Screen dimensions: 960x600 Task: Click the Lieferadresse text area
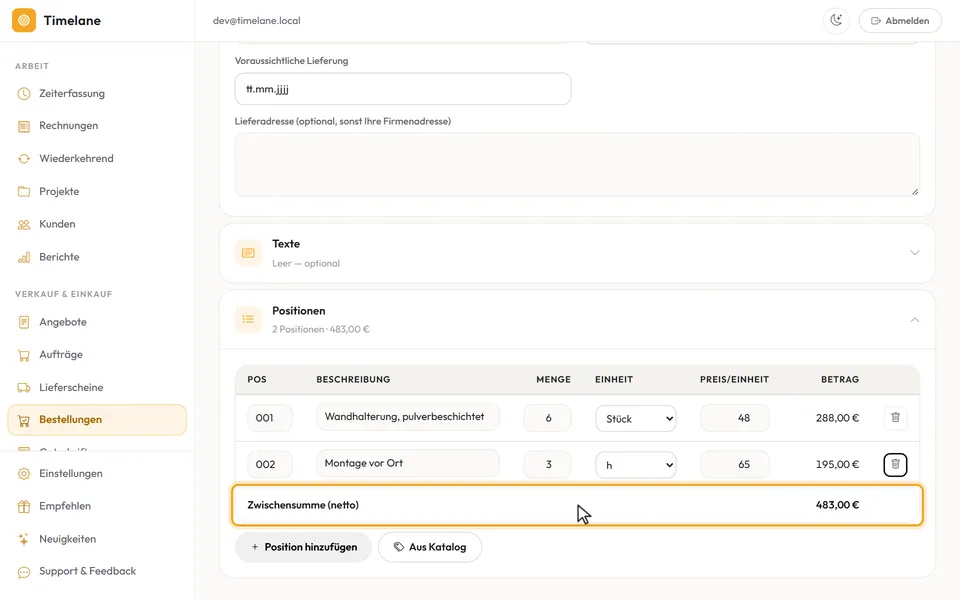point(577,165)
